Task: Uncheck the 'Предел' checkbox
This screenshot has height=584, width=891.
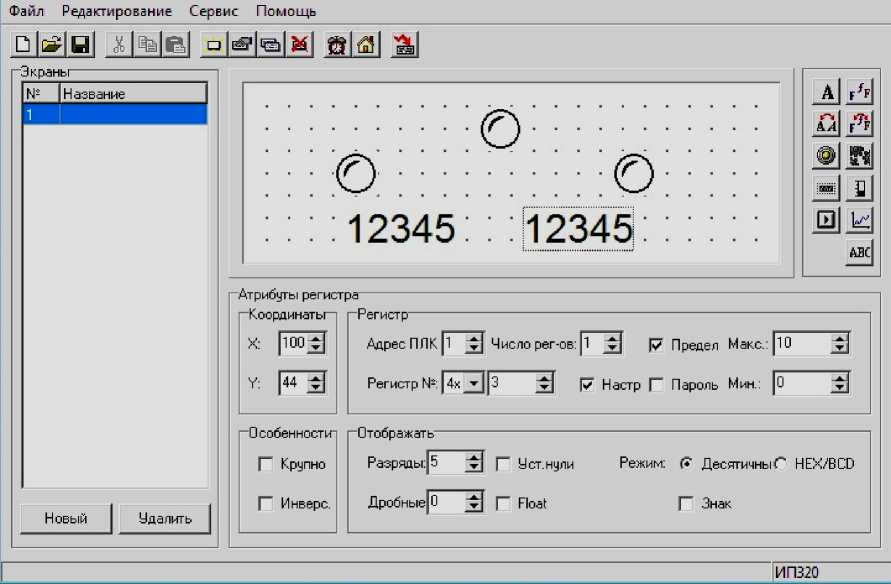Action: (x=656, y=345)
